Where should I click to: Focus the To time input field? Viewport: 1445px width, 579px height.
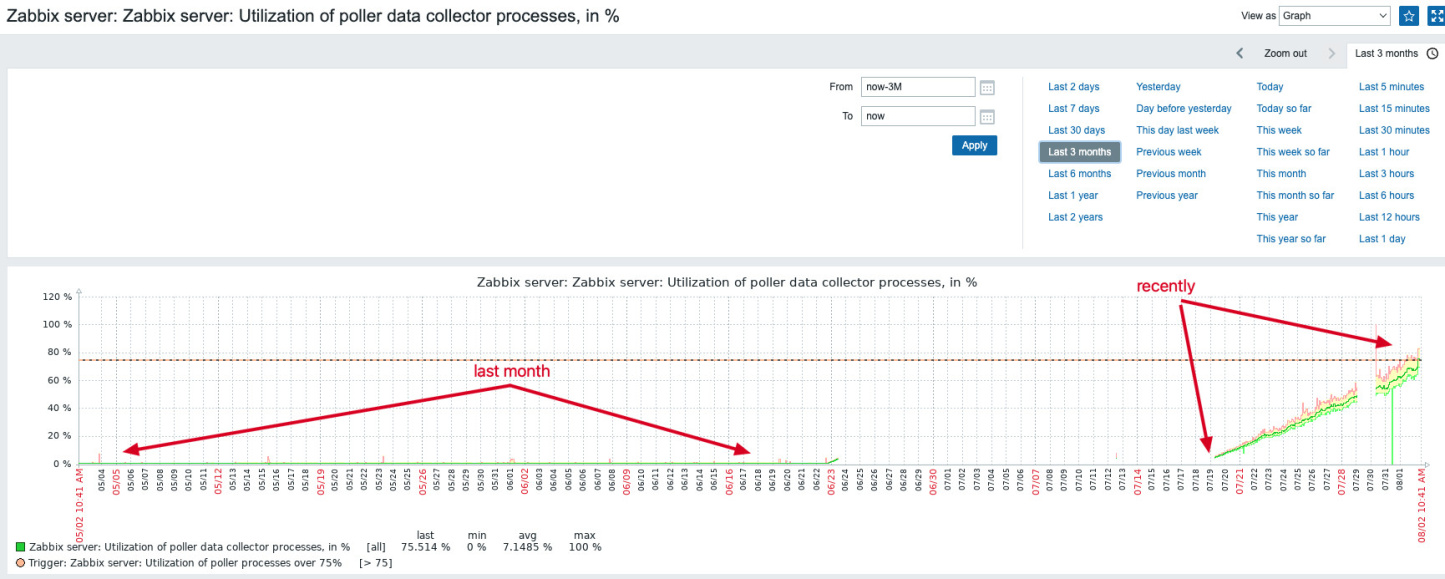[917, 116]
